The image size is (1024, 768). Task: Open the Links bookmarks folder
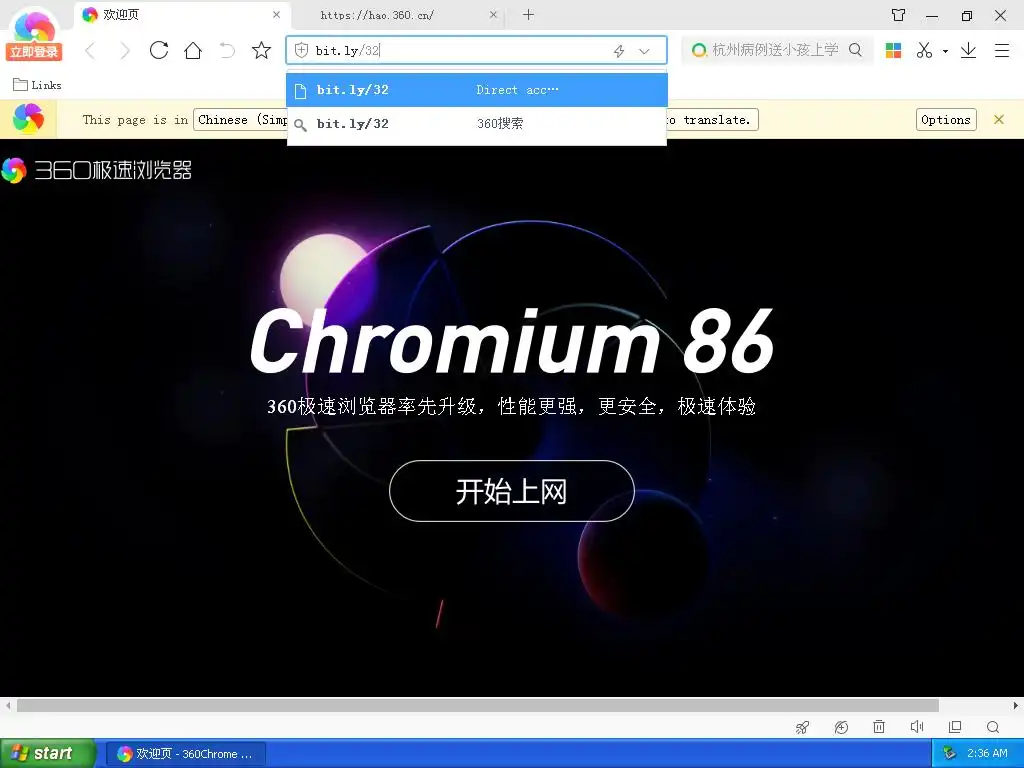tap(37, 85)
